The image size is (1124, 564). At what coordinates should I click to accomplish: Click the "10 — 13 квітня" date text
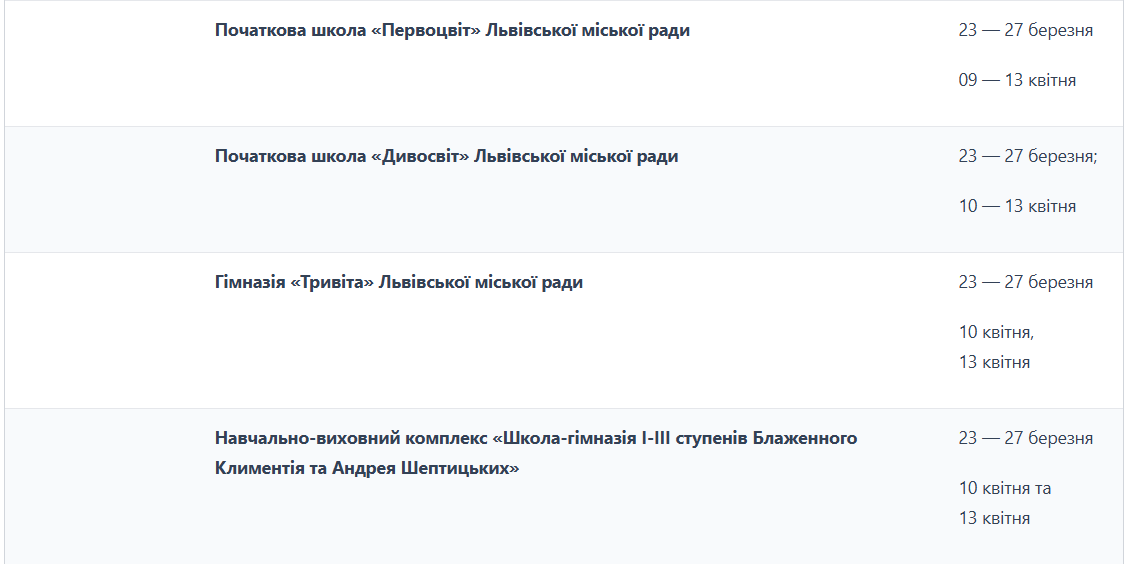tap(1017, 206)
